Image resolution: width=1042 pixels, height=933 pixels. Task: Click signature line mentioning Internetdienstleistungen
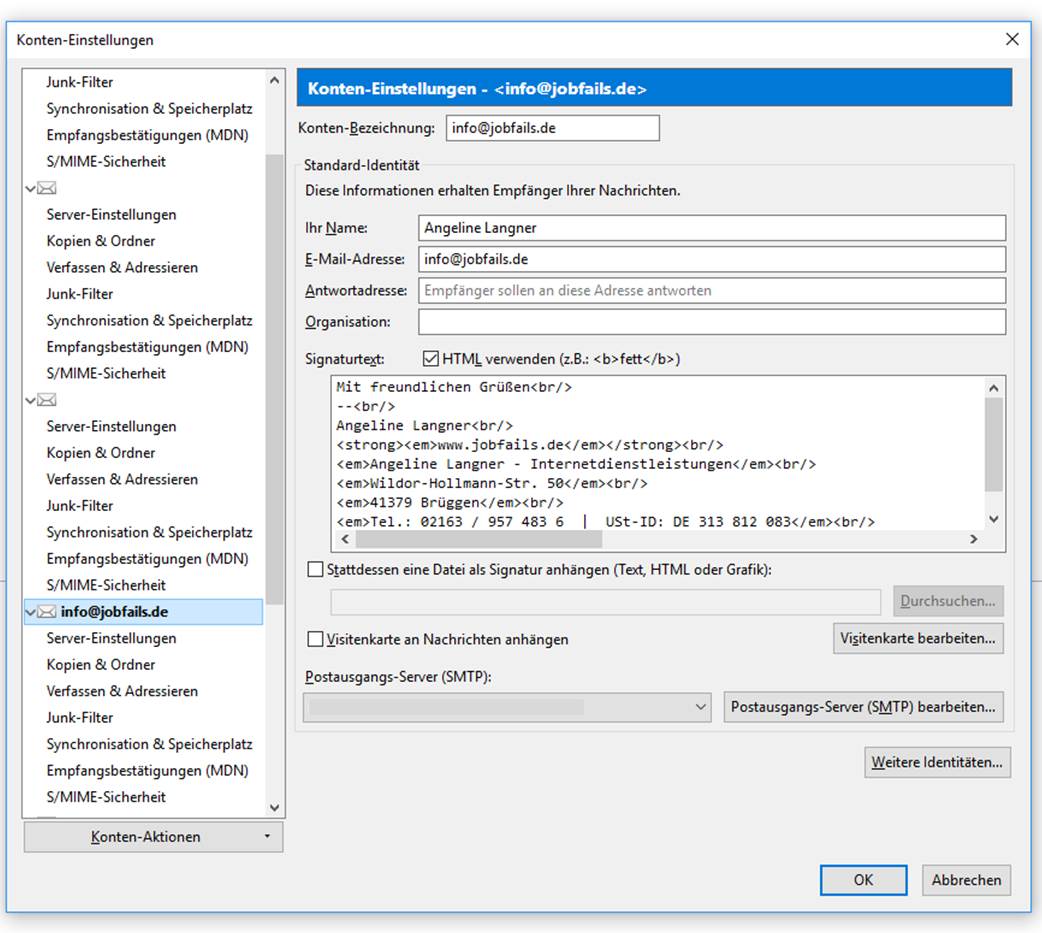click(576, 464)
